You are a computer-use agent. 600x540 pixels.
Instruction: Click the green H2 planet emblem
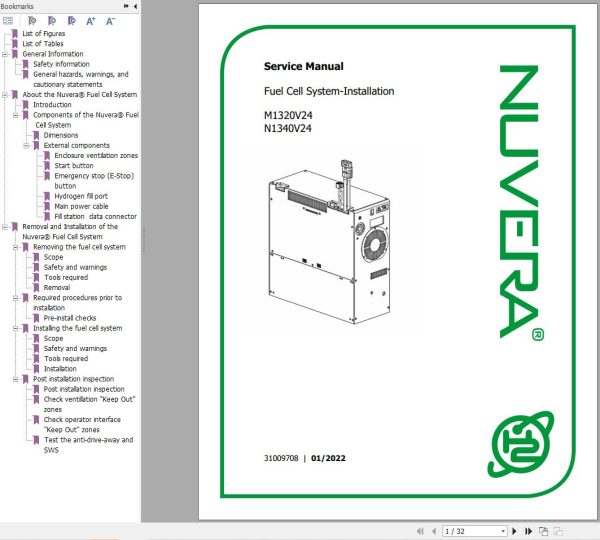click(521, 444)
